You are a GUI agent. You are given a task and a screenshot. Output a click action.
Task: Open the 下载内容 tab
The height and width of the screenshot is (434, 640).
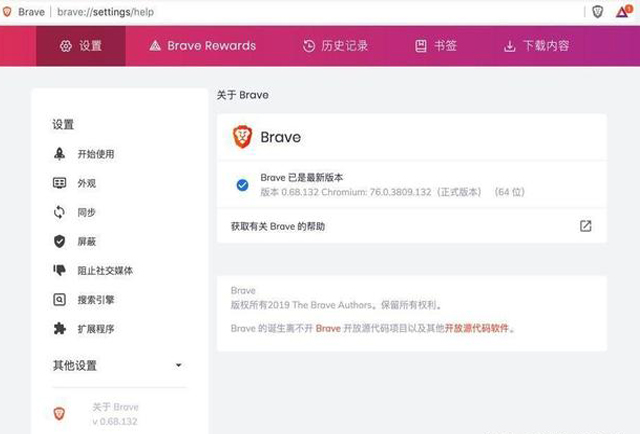tap(536, 46)
